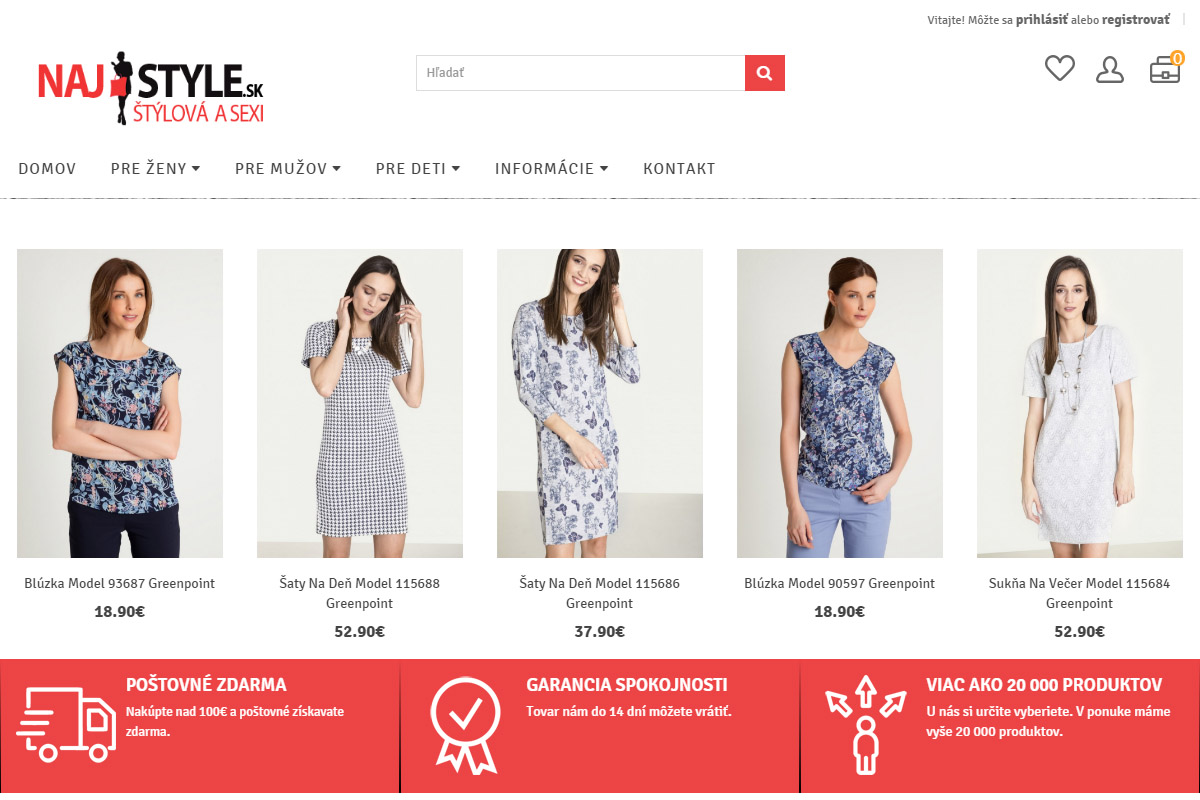
Task: Expand the PRE DETI dropdown menu
Action: tap(418, 168)
